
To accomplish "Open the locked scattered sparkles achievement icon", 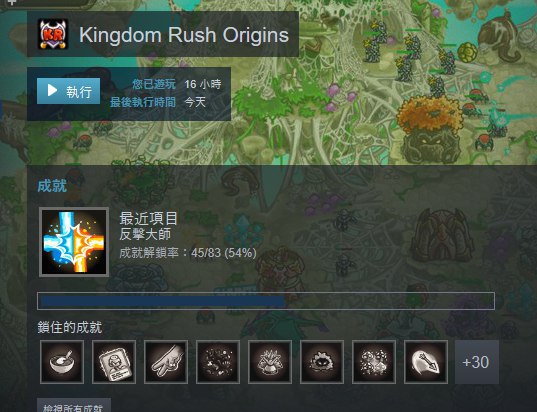I will click(x=218, y=362).
